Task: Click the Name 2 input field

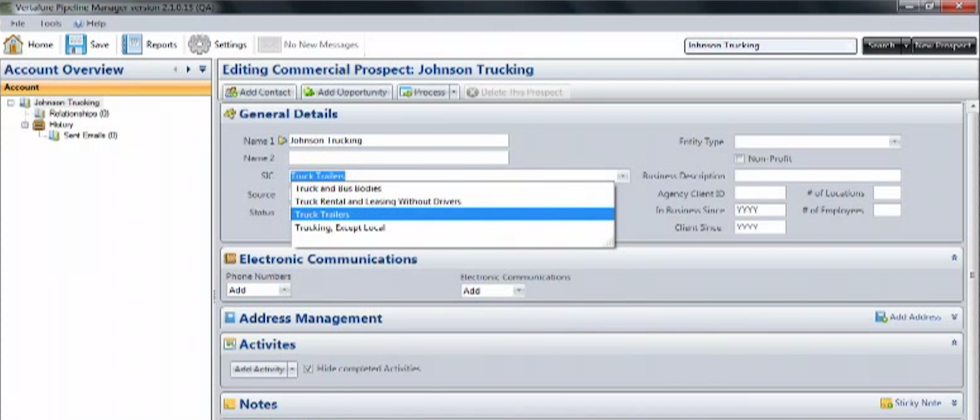Action: pos(399,158)
